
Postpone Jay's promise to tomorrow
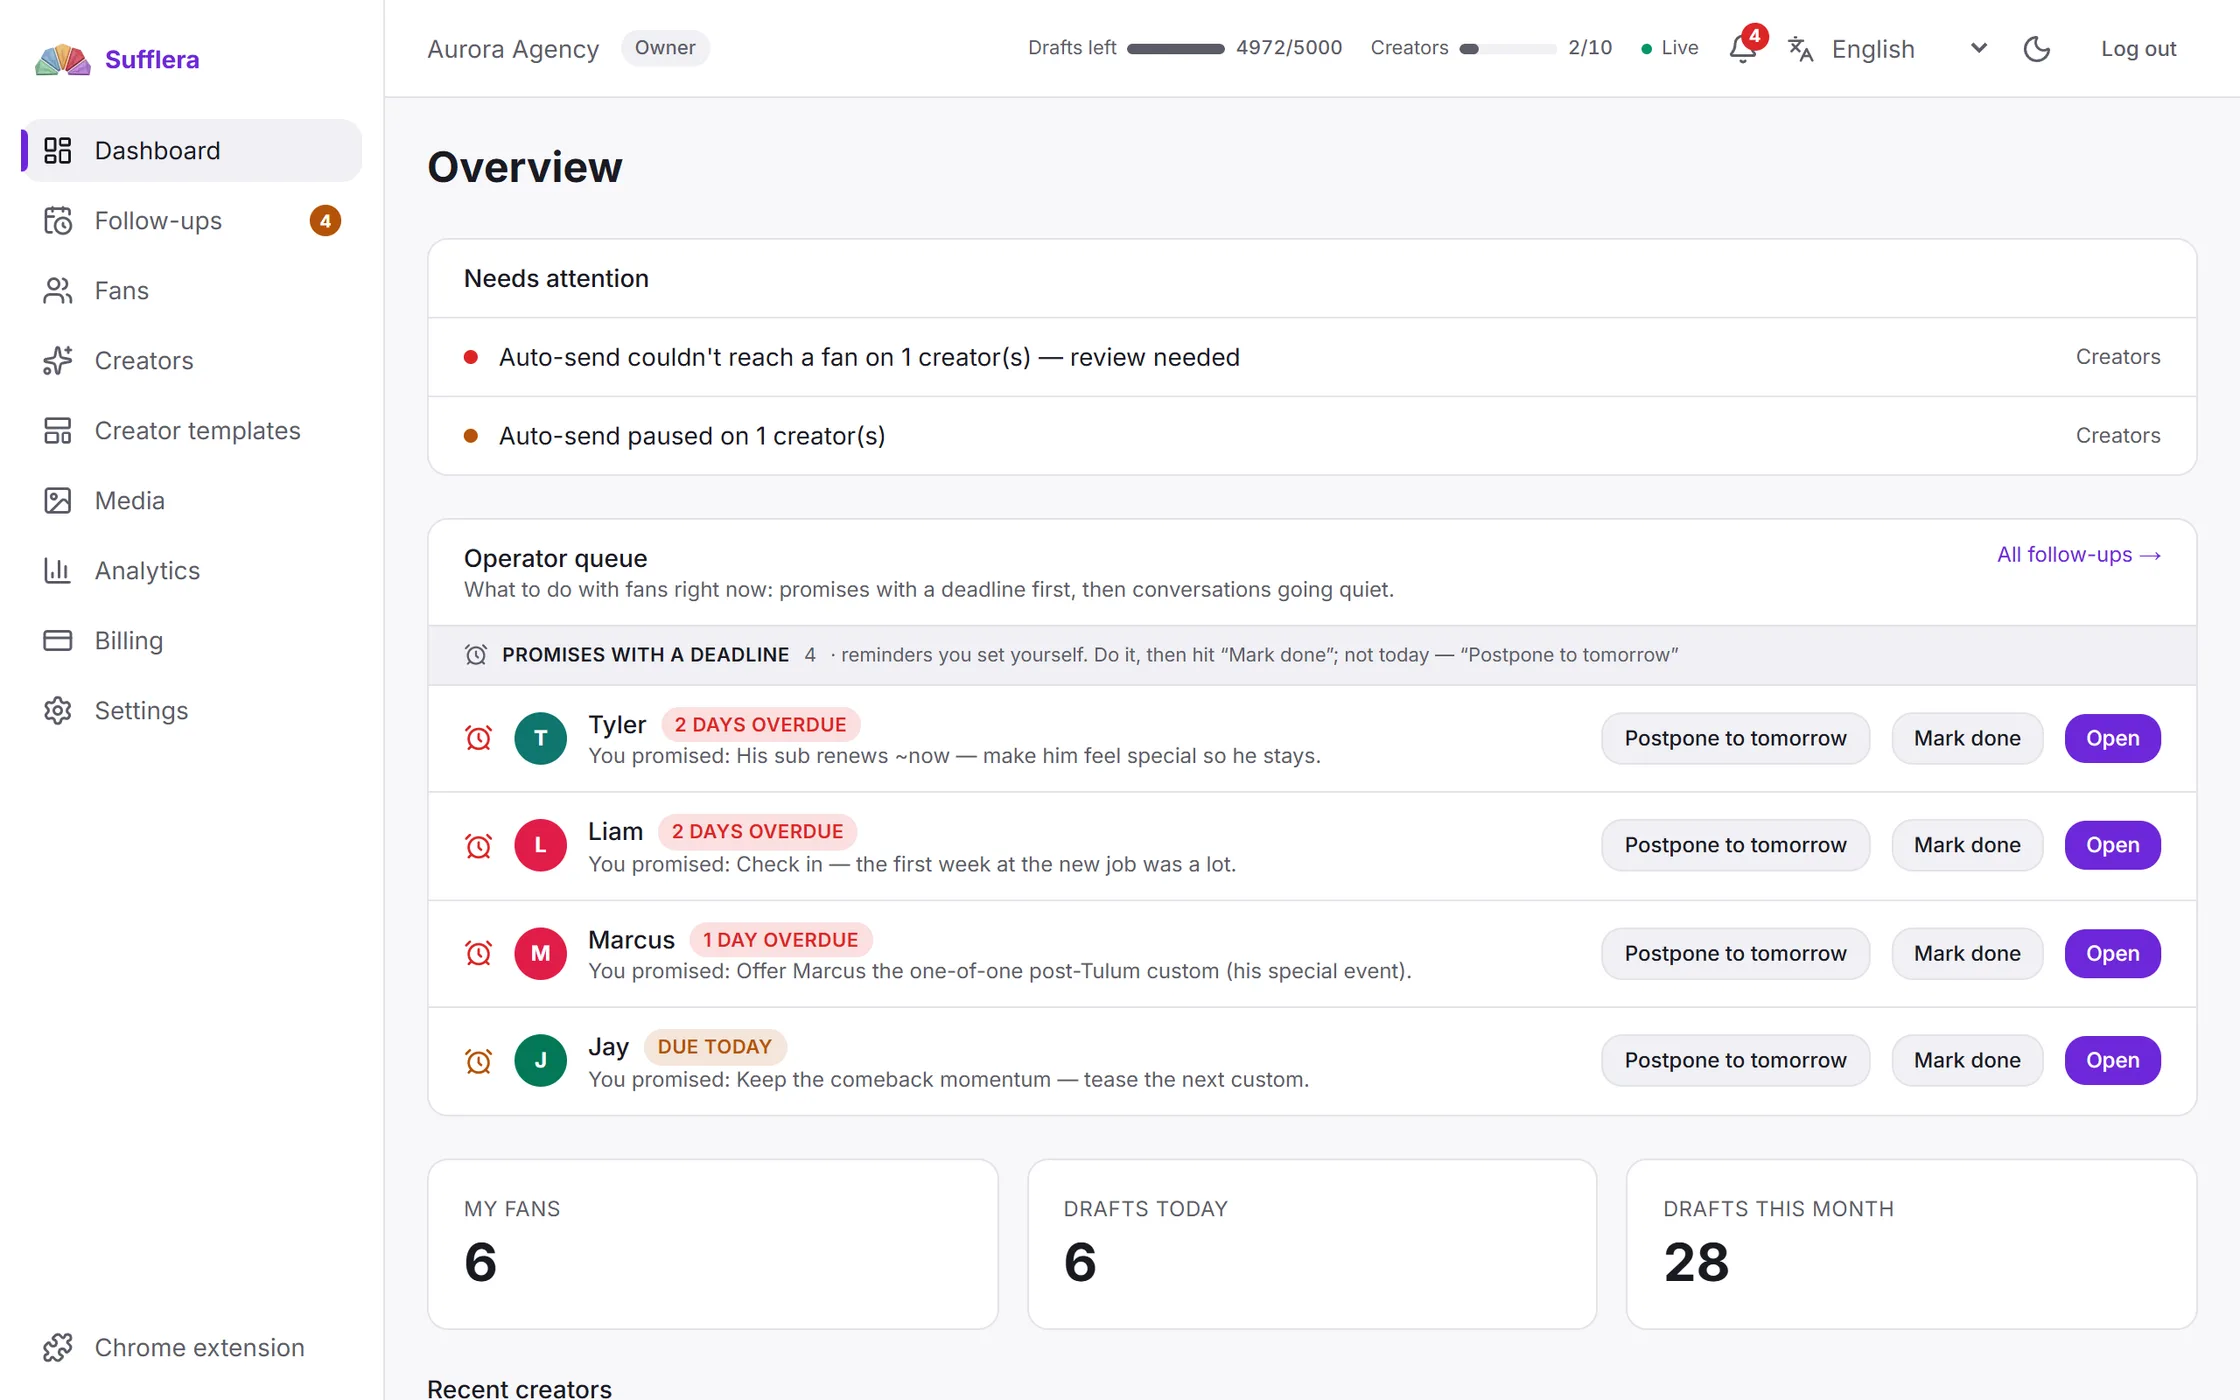click(x=1735, y=1060)
